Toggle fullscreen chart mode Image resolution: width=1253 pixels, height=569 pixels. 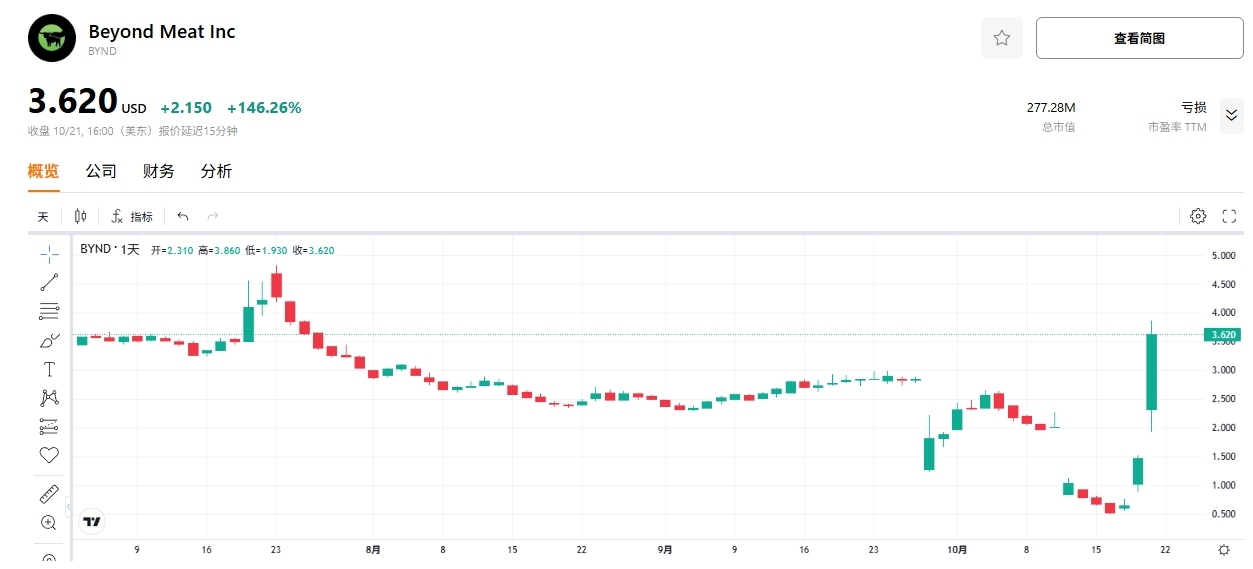point(1229,216)
